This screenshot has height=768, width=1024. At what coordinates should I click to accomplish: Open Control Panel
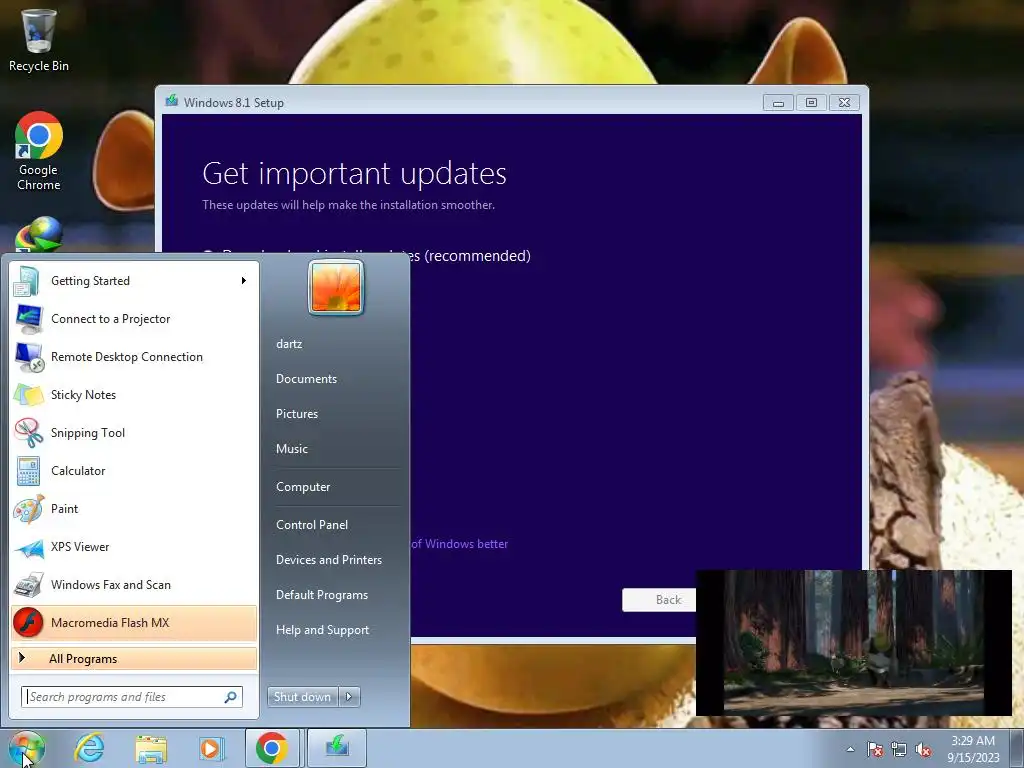312,525
